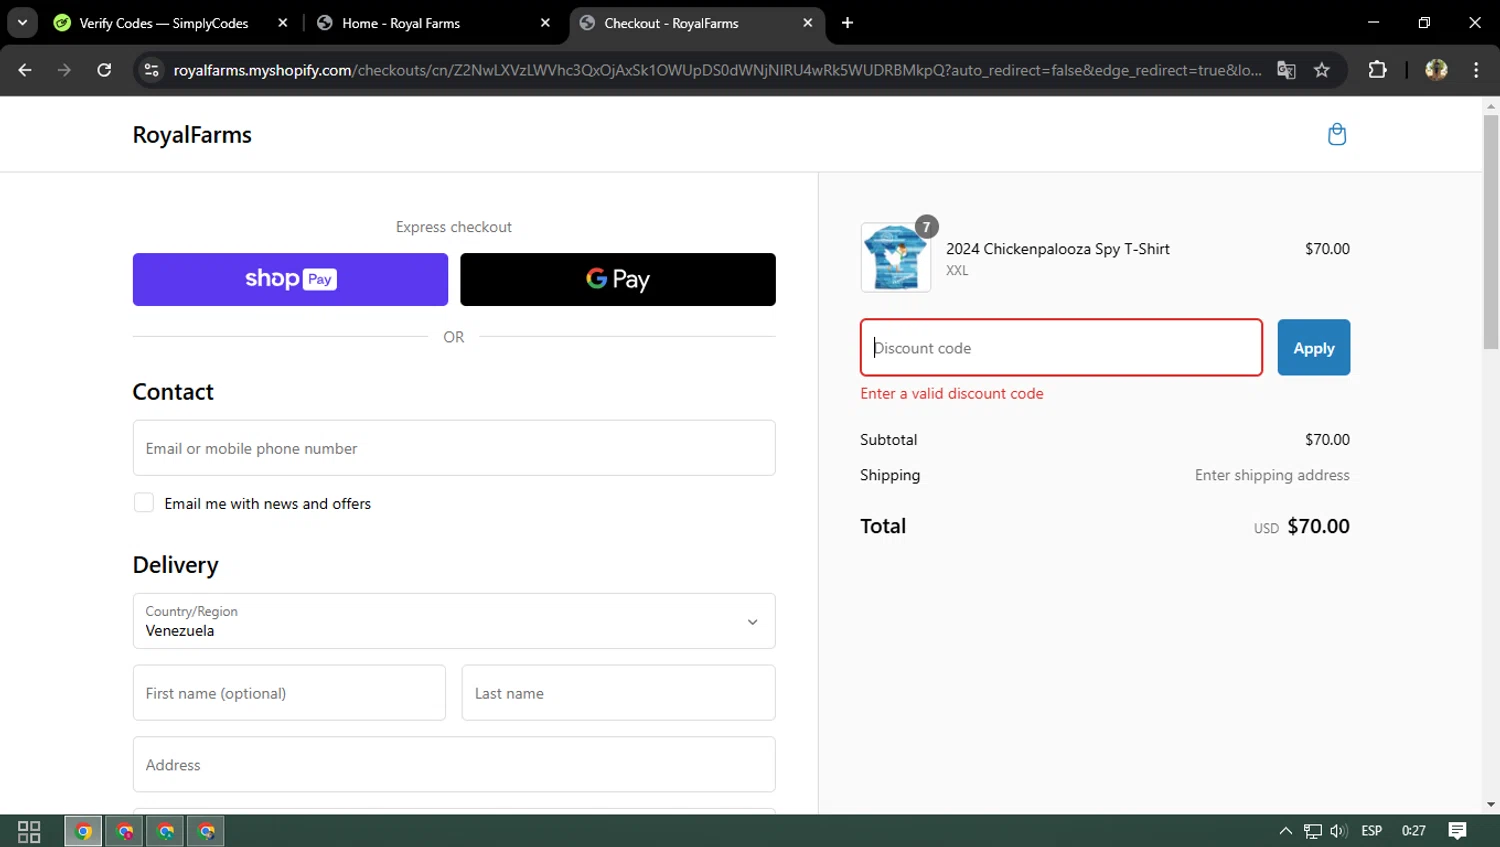The image size is (1500, 847).
Task: Open the volume speaker tray icon
Action: tap(1339, 831)
